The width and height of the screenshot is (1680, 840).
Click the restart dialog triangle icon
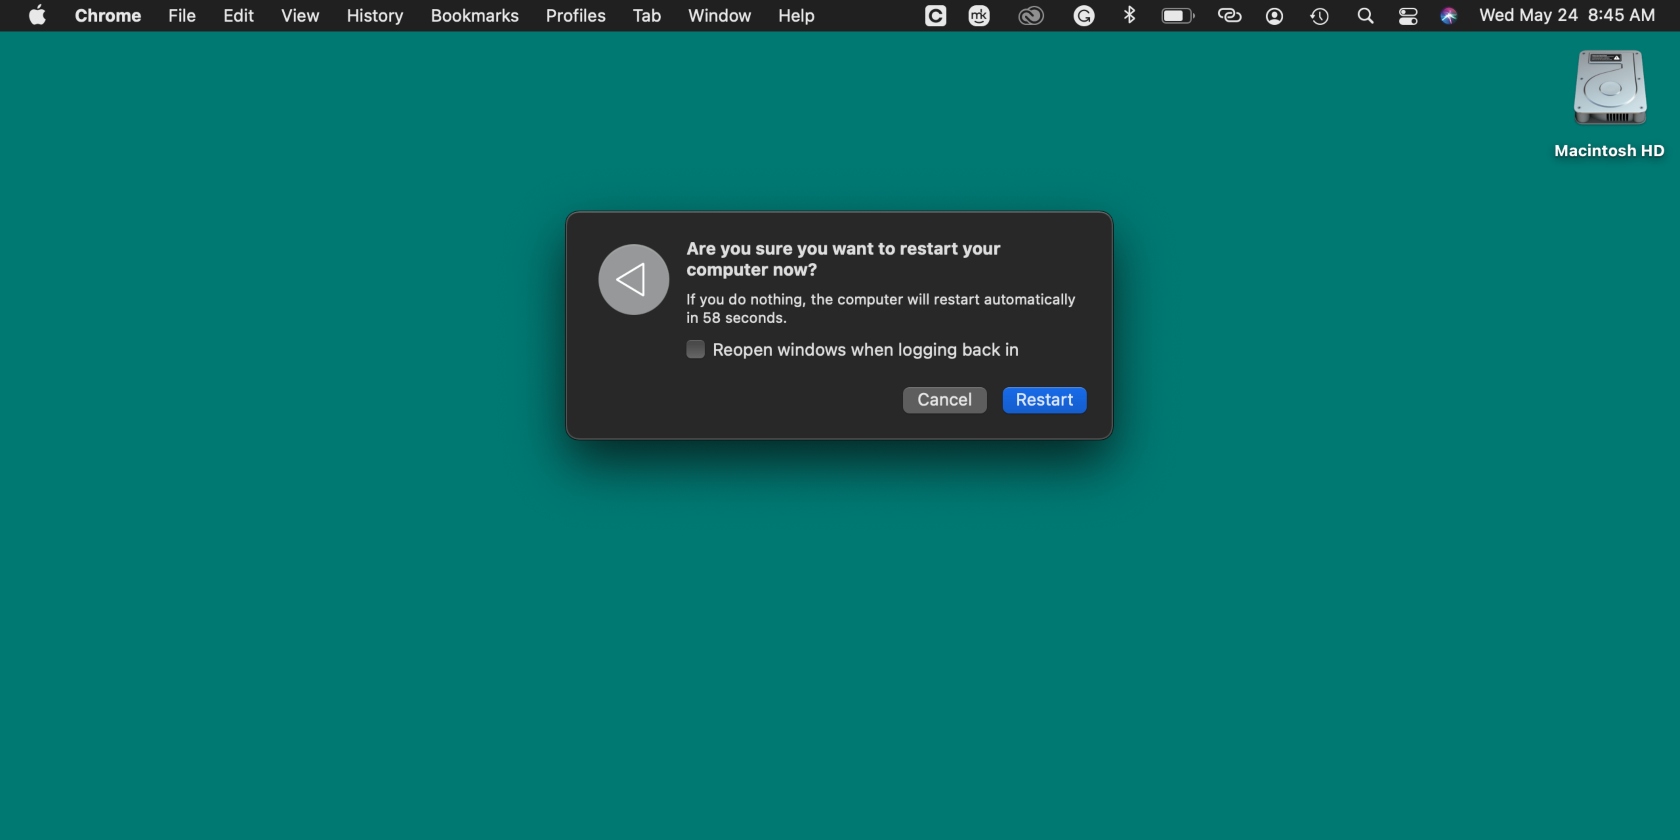pyautogui.click(x=633, y=280)
